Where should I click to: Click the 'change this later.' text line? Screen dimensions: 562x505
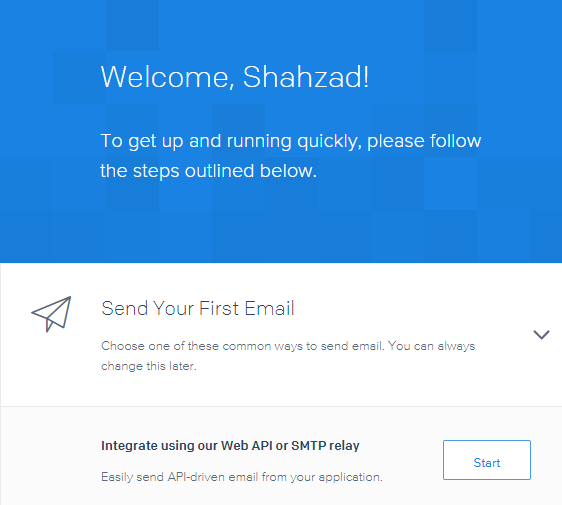(x=149, y=366)
